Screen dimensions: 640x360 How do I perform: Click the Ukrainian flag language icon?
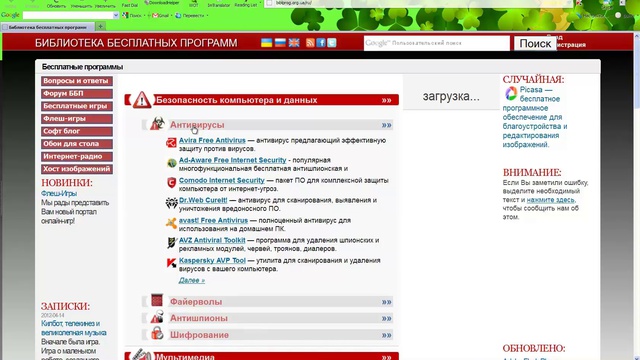[267, 43]
